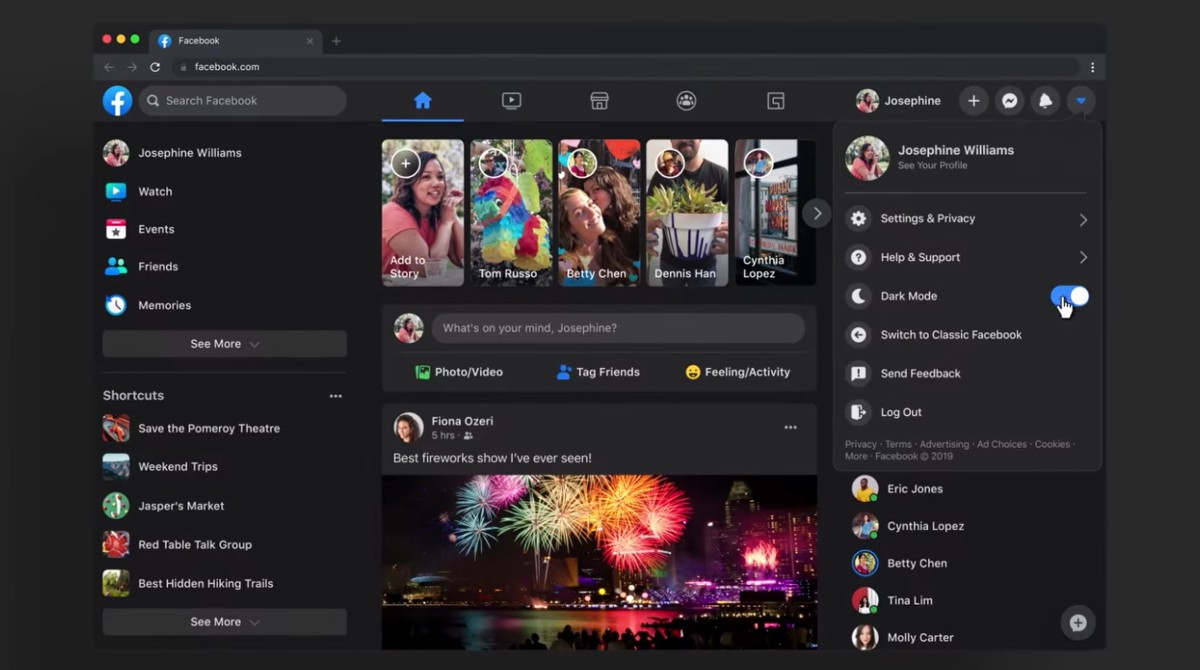
Task: Click the Tag Friends button
Action: click(598, 372)
